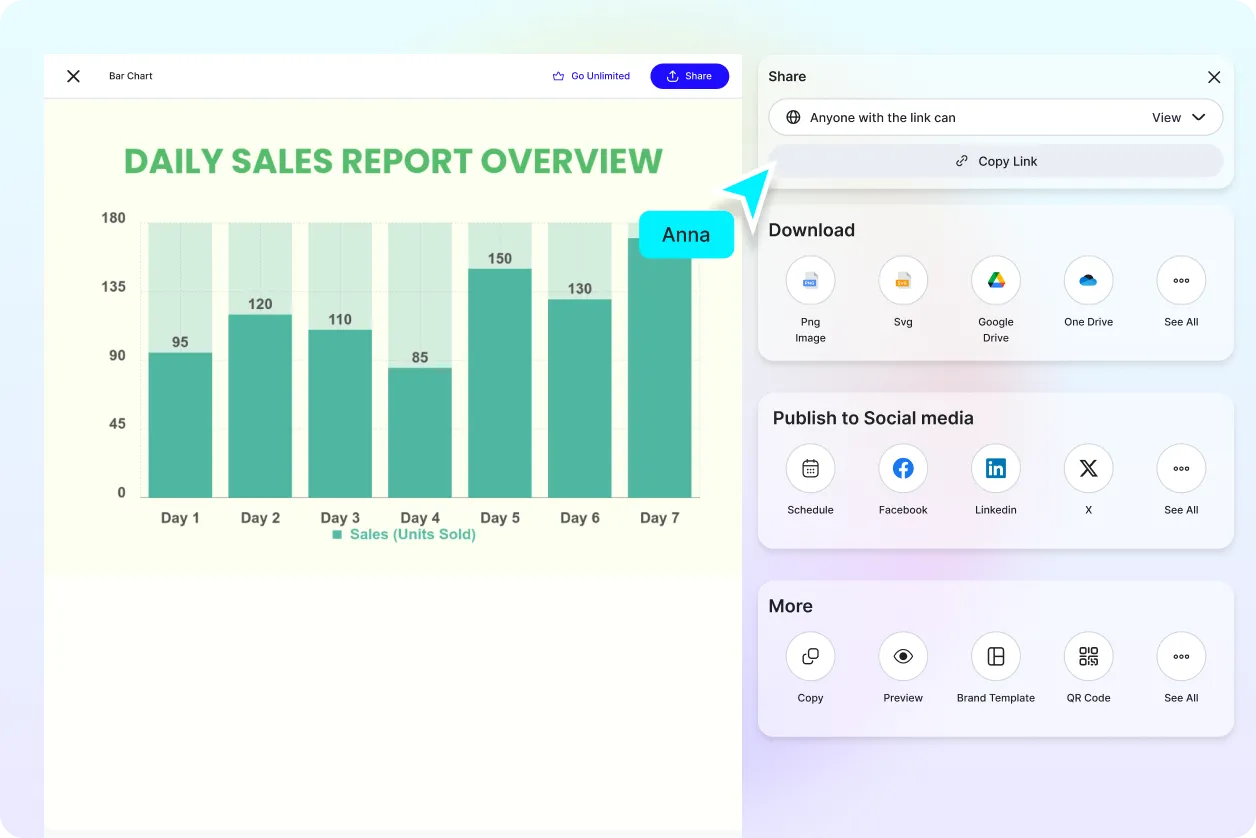Click the Anyone with the link can text
This screenshot has width=1256, height=838.
pos(883,117)
